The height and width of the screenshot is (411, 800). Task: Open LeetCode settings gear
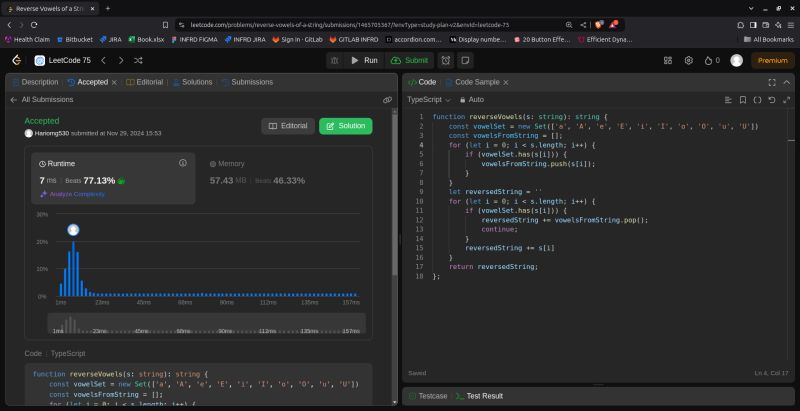[x=688, y=60]
